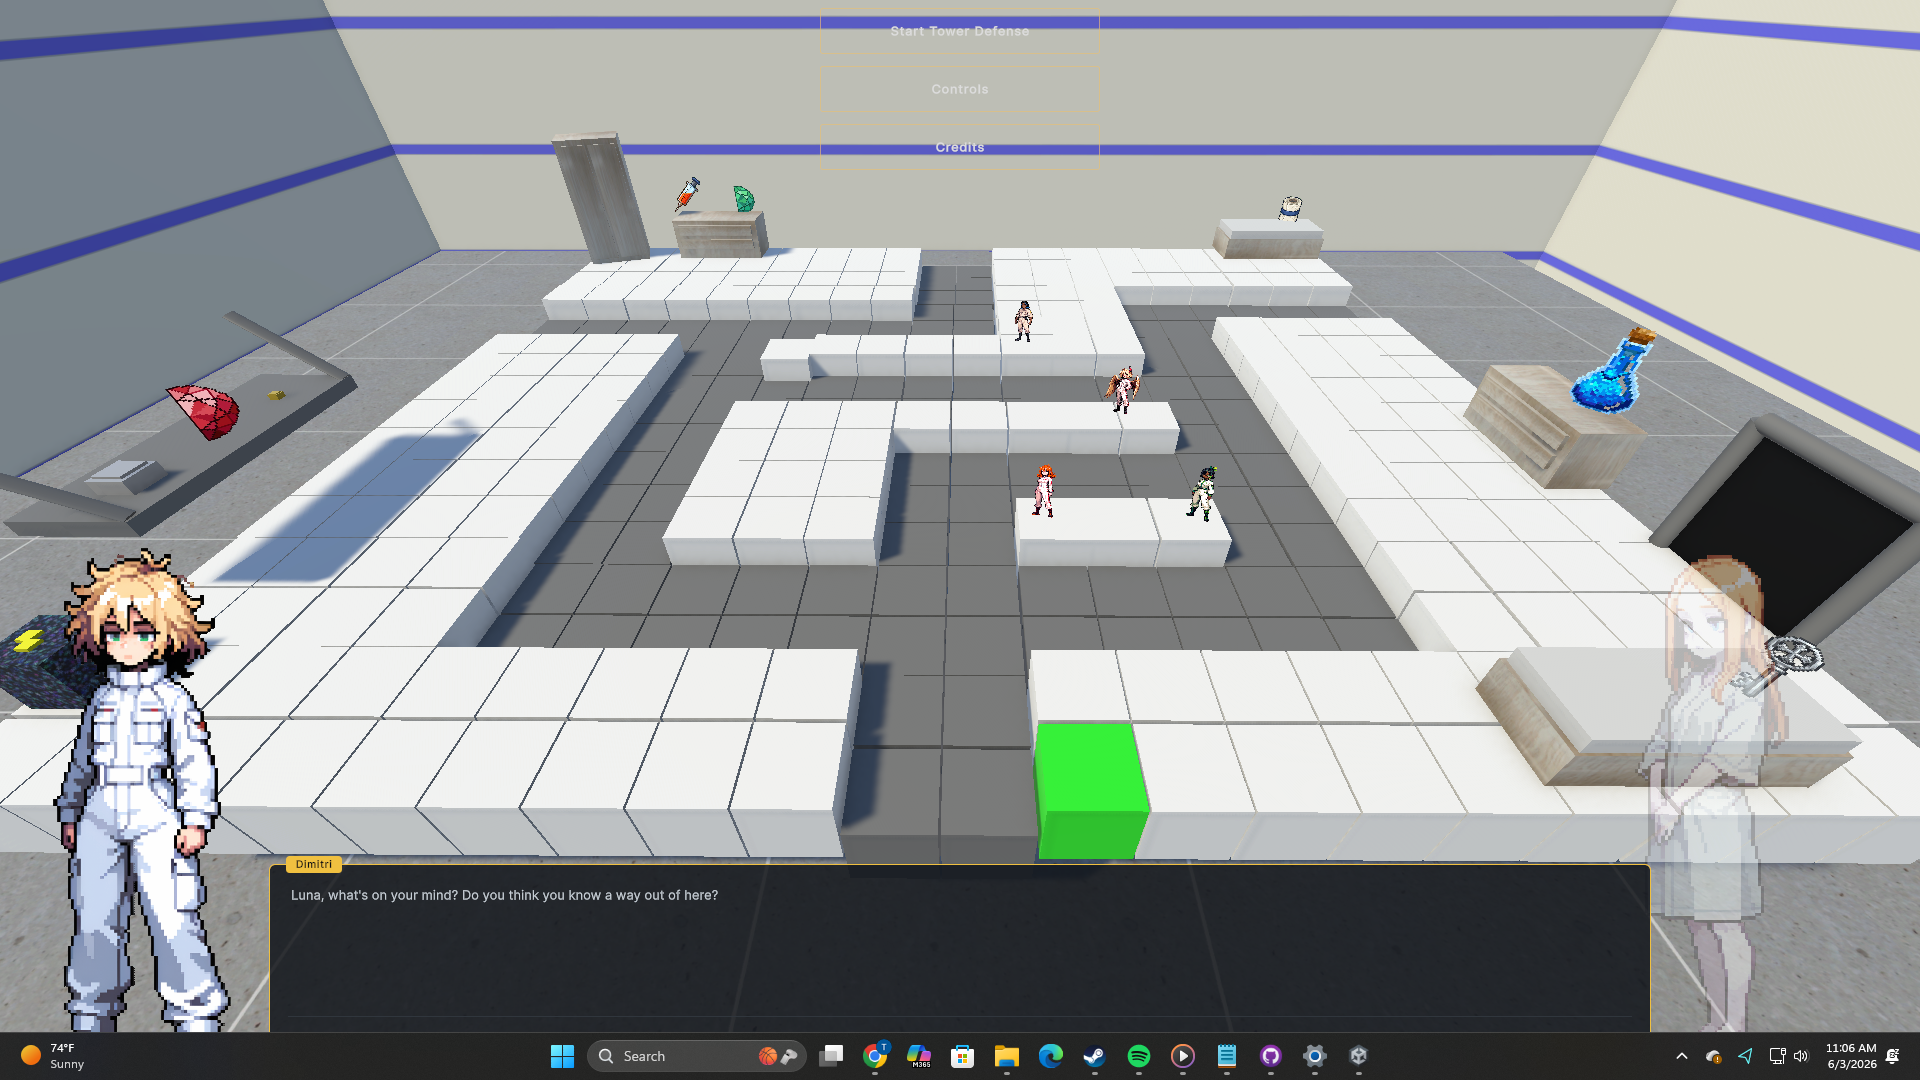Open Microsoft Store from taskbar

pos(963,1056)
